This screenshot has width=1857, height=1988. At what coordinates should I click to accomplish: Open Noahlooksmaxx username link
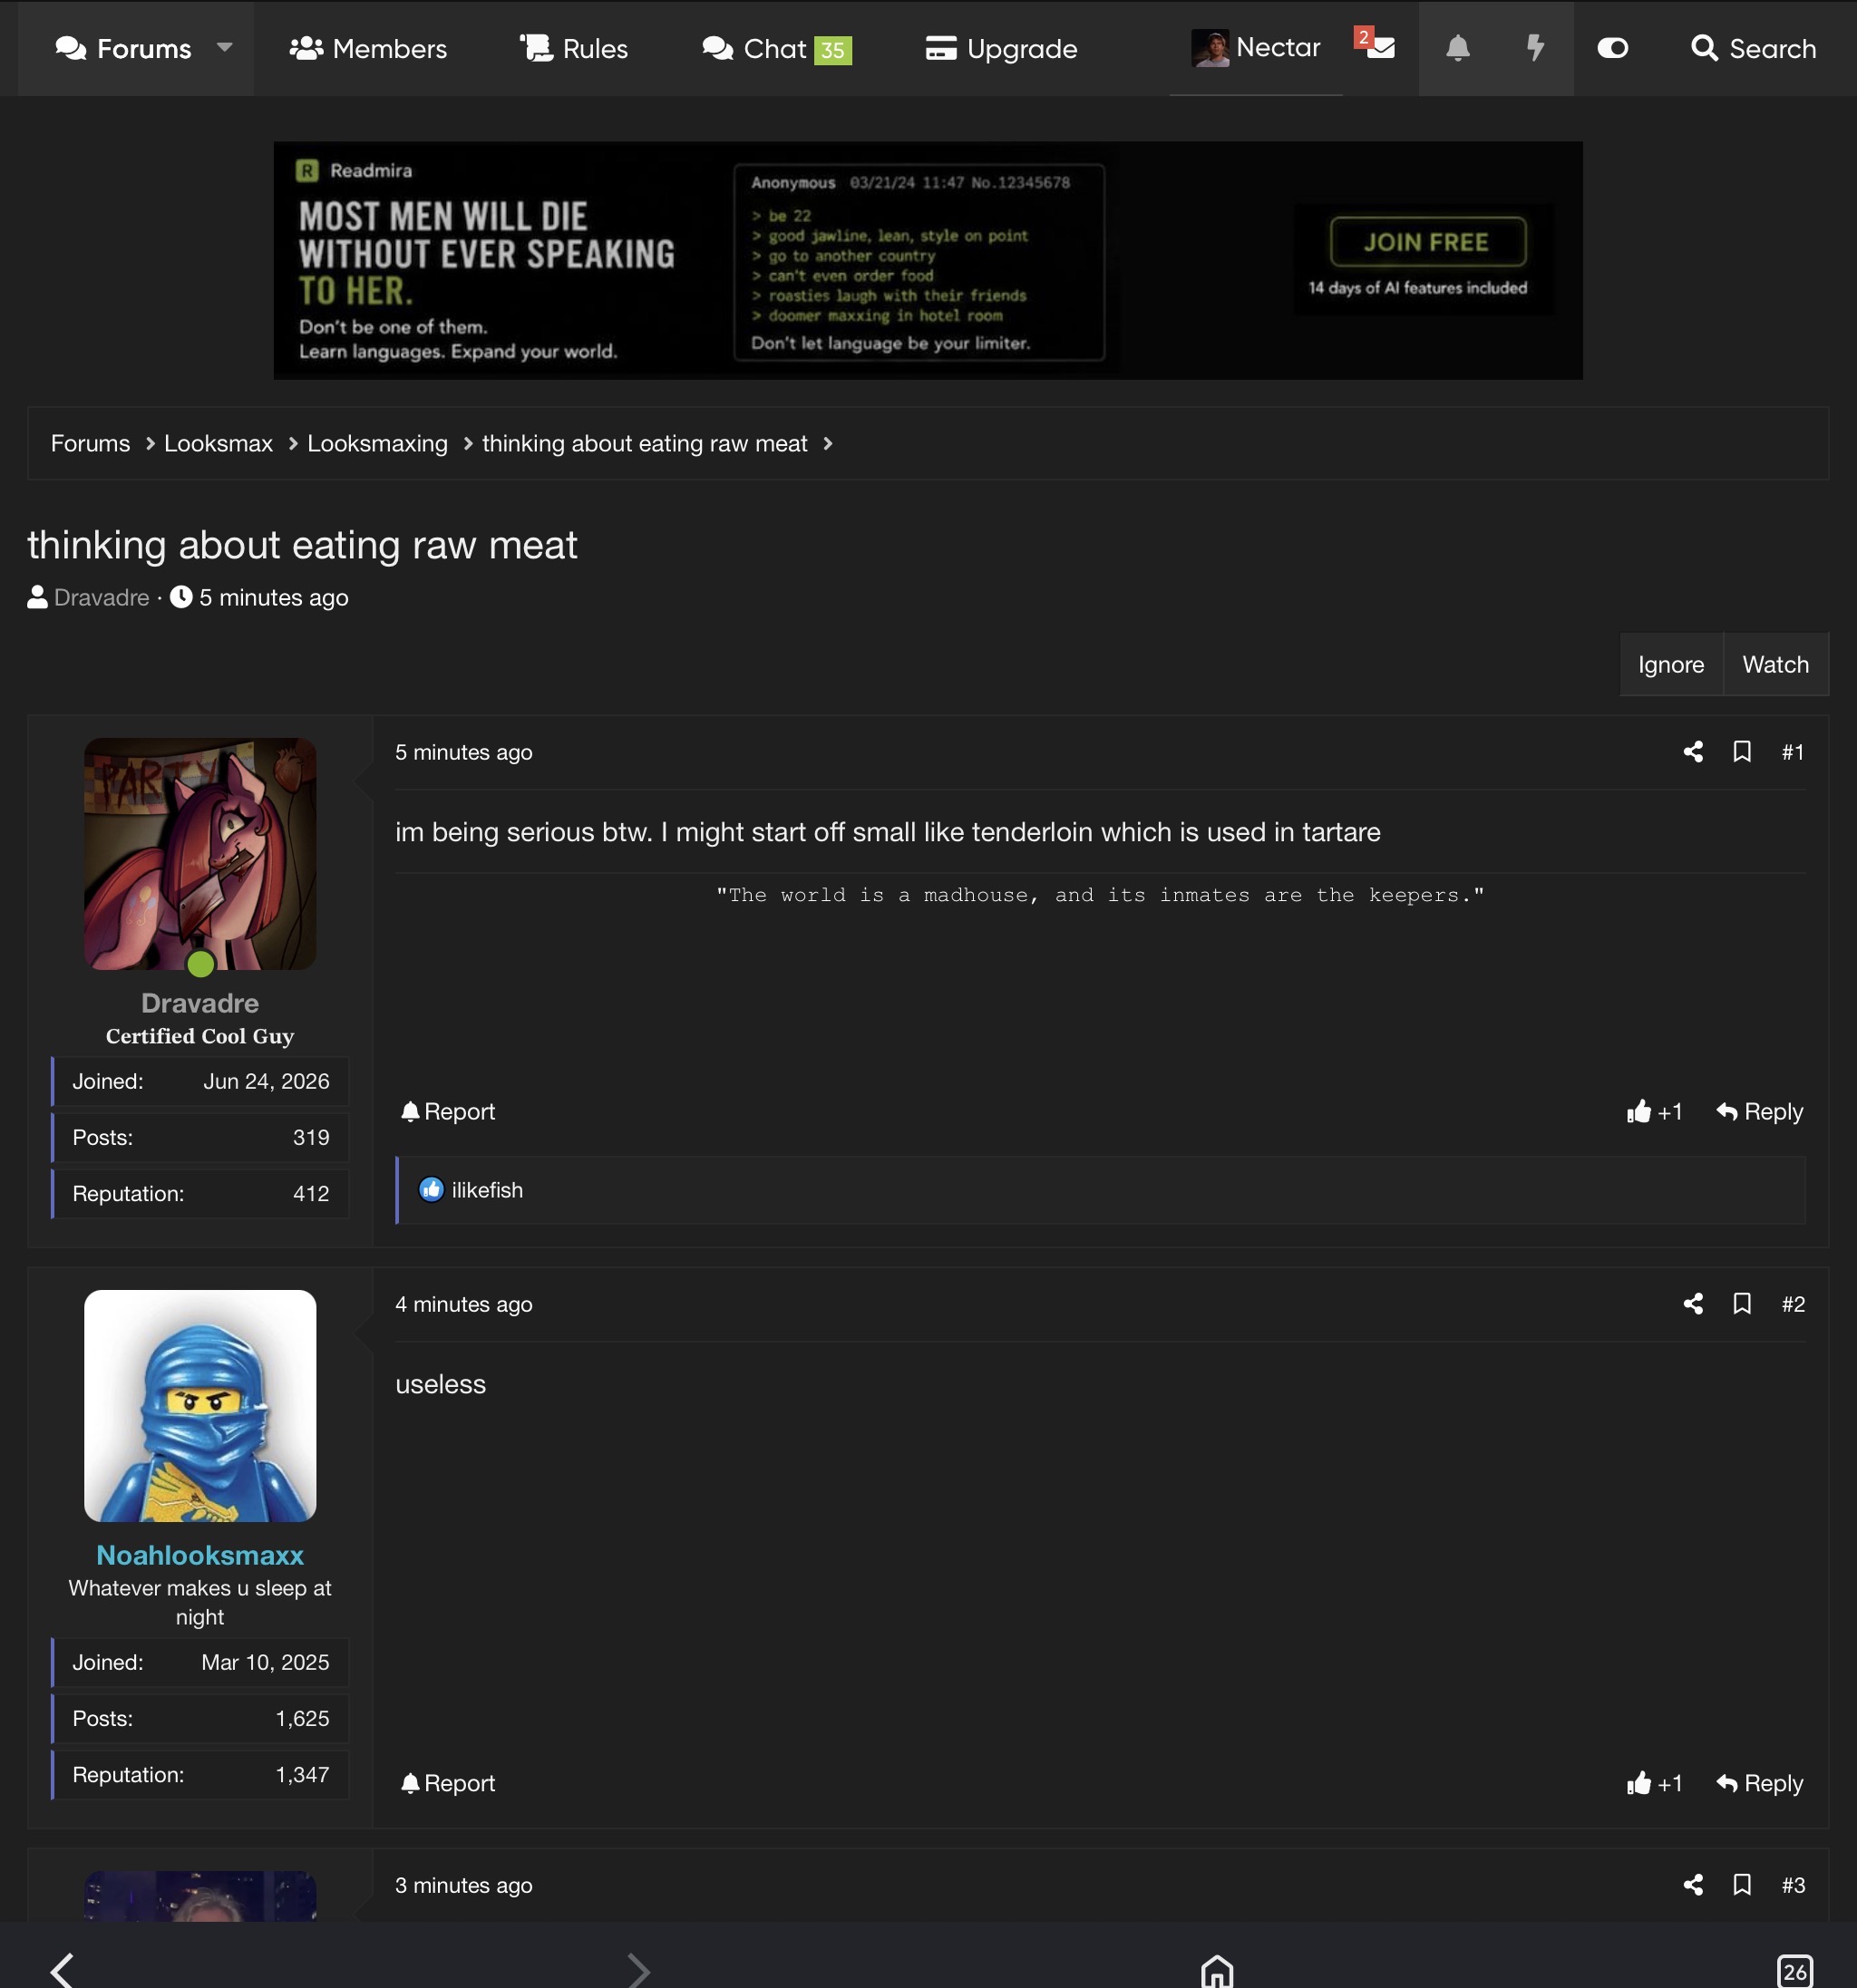click(200, 1555)
